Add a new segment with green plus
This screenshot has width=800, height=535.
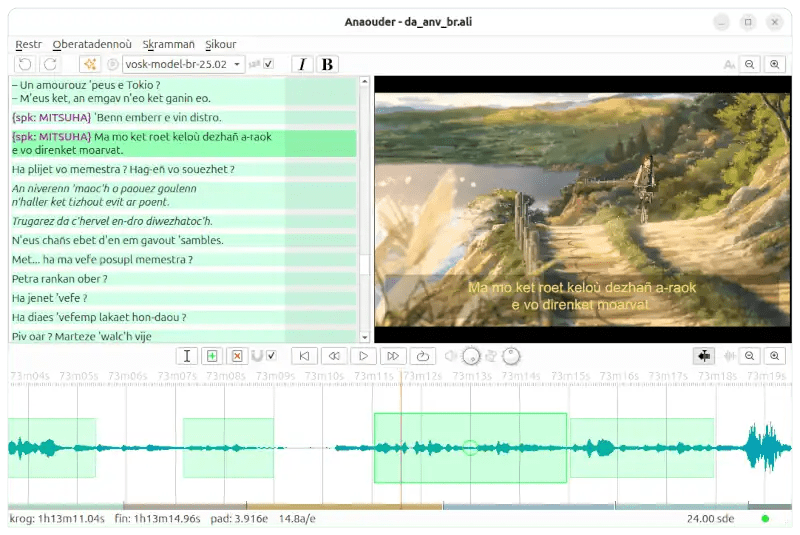pos(211,356)
